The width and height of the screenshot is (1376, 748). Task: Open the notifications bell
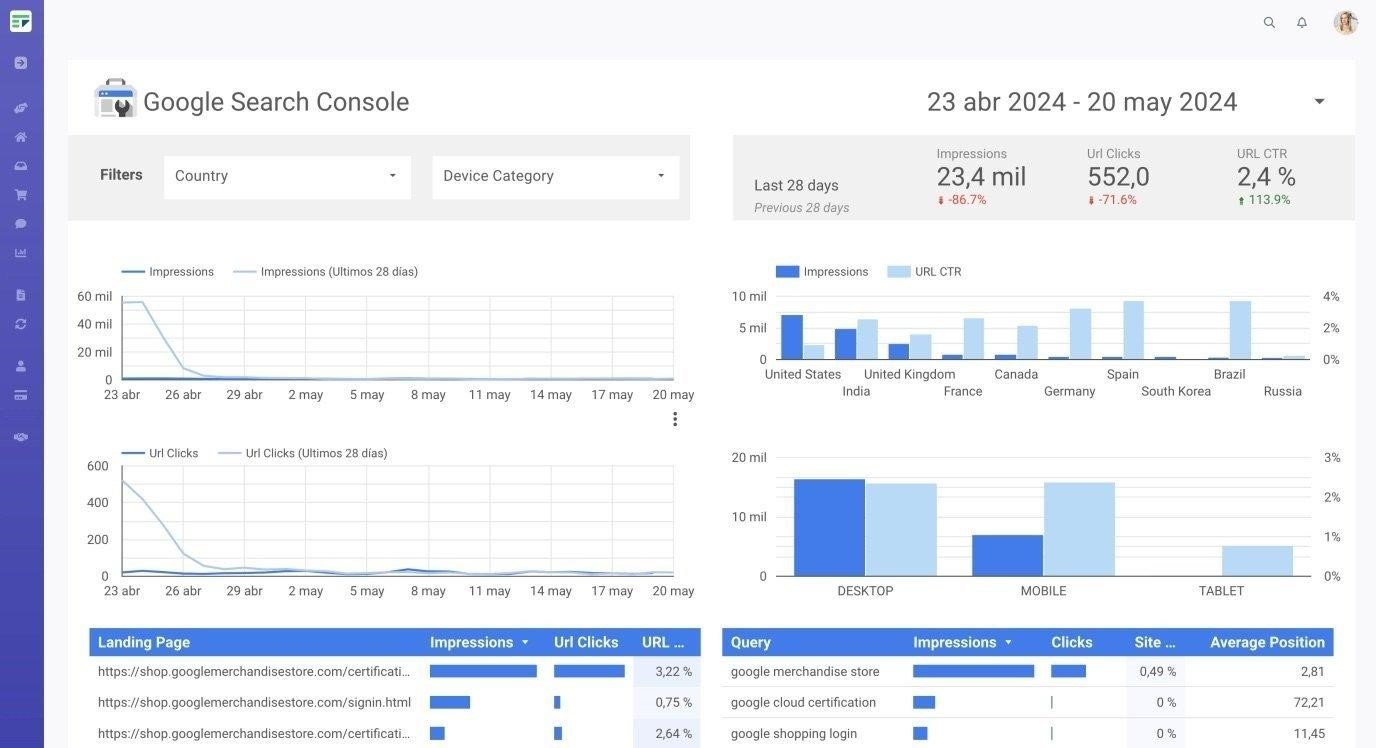(x=1302, y=21)
